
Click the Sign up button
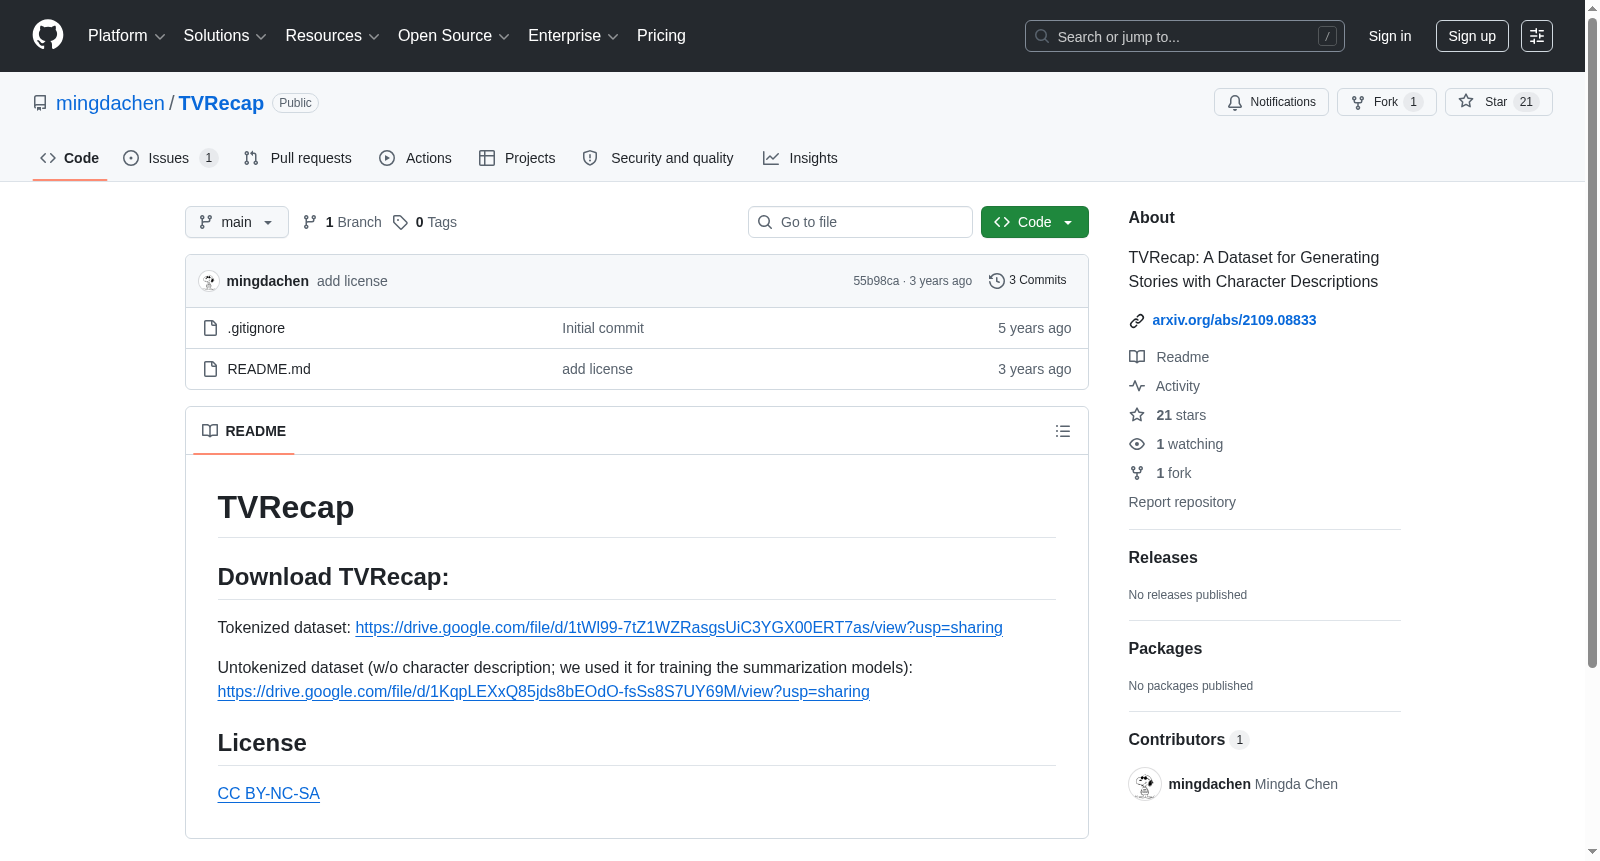click(1472, 36)
